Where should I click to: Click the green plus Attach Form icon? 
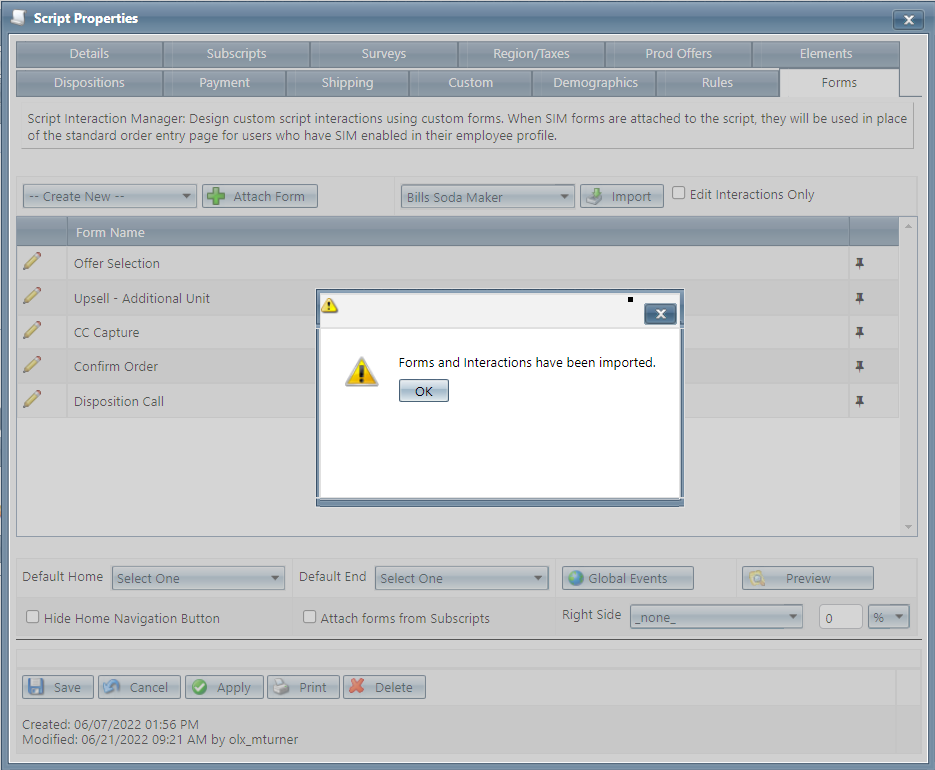(216, 197)
